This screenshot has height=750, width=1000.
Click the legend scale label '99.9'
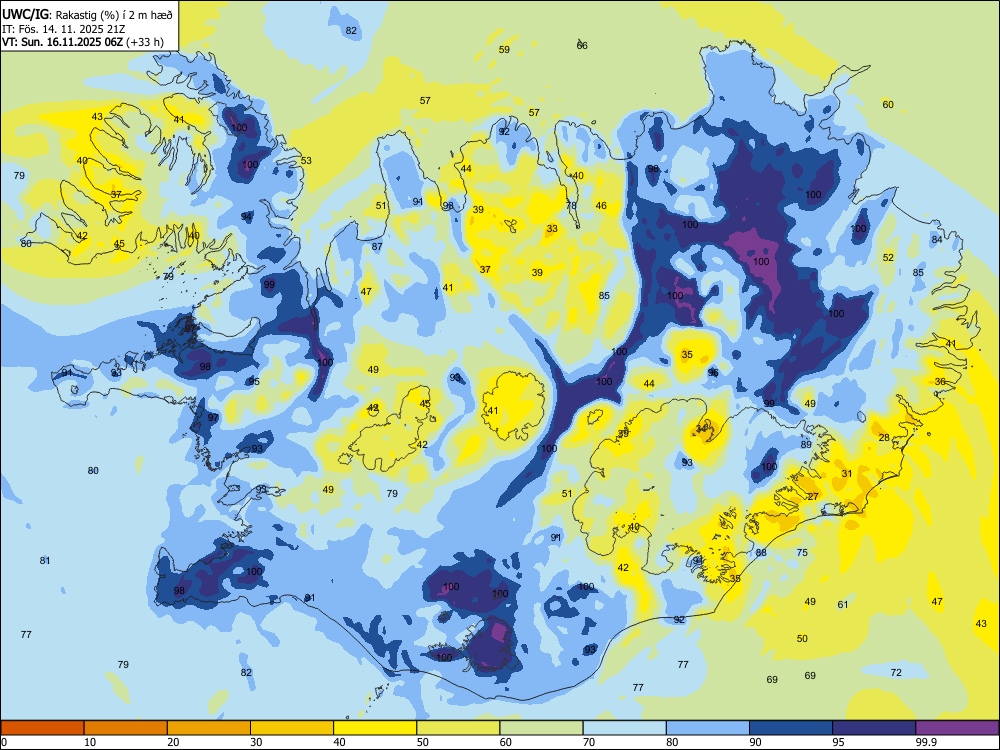926,742
